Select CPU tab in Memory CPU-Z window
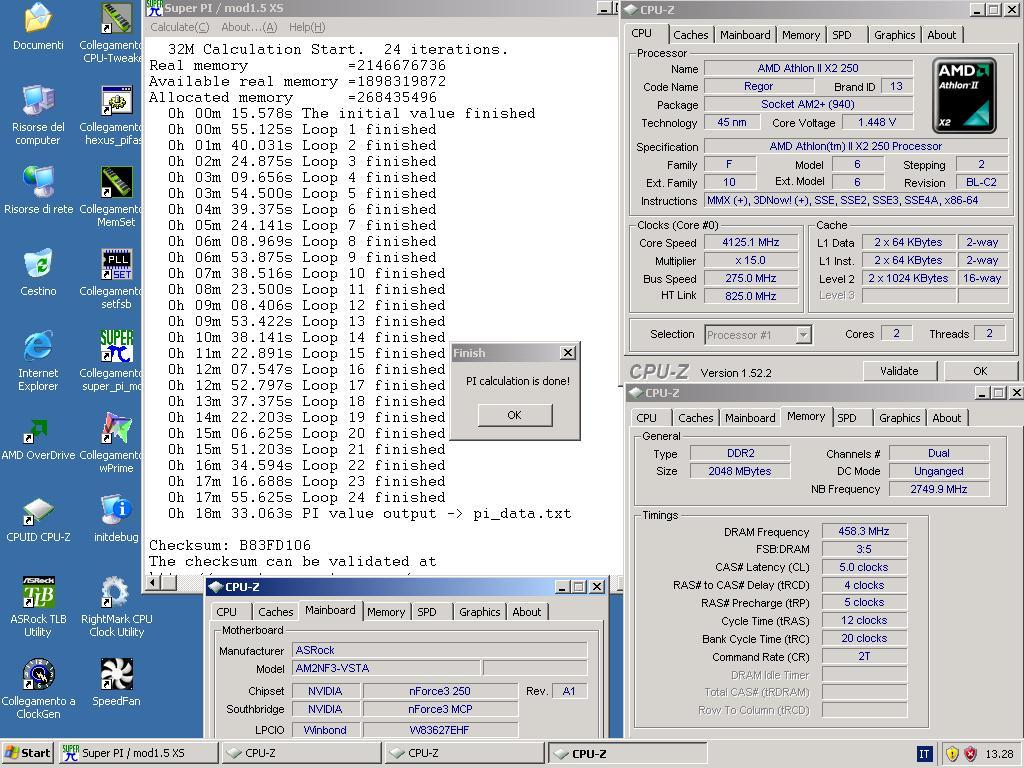This screenshot has height=768, width=1024. (x=647, y=418)
